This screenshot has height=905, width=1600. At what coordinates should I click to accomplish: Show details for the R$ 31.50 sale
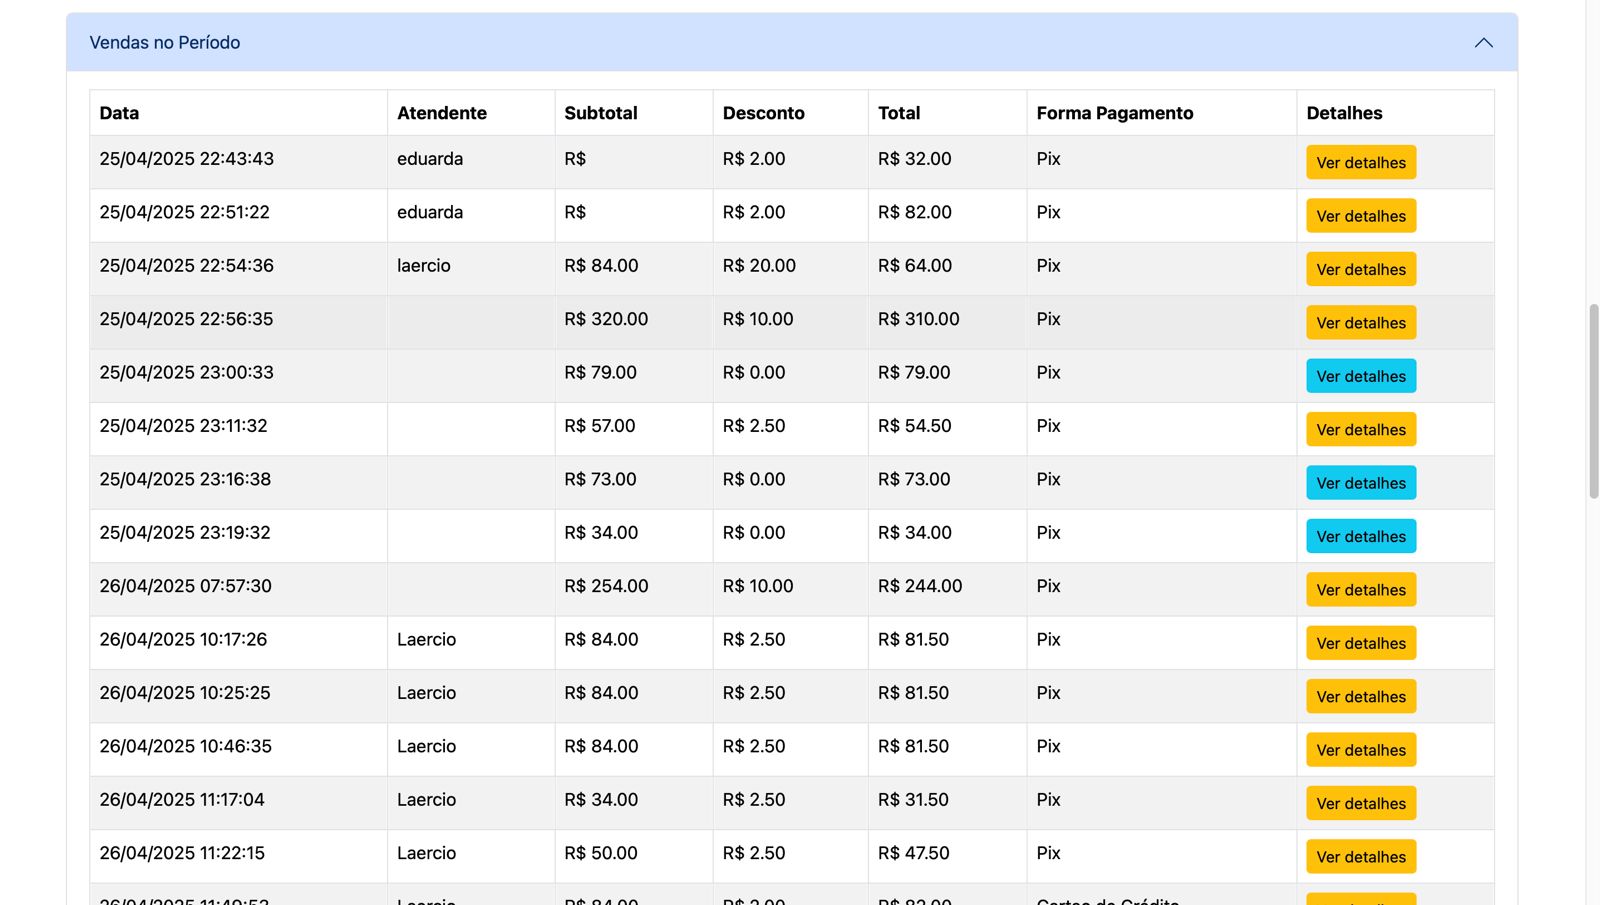tap(1360, 804)
